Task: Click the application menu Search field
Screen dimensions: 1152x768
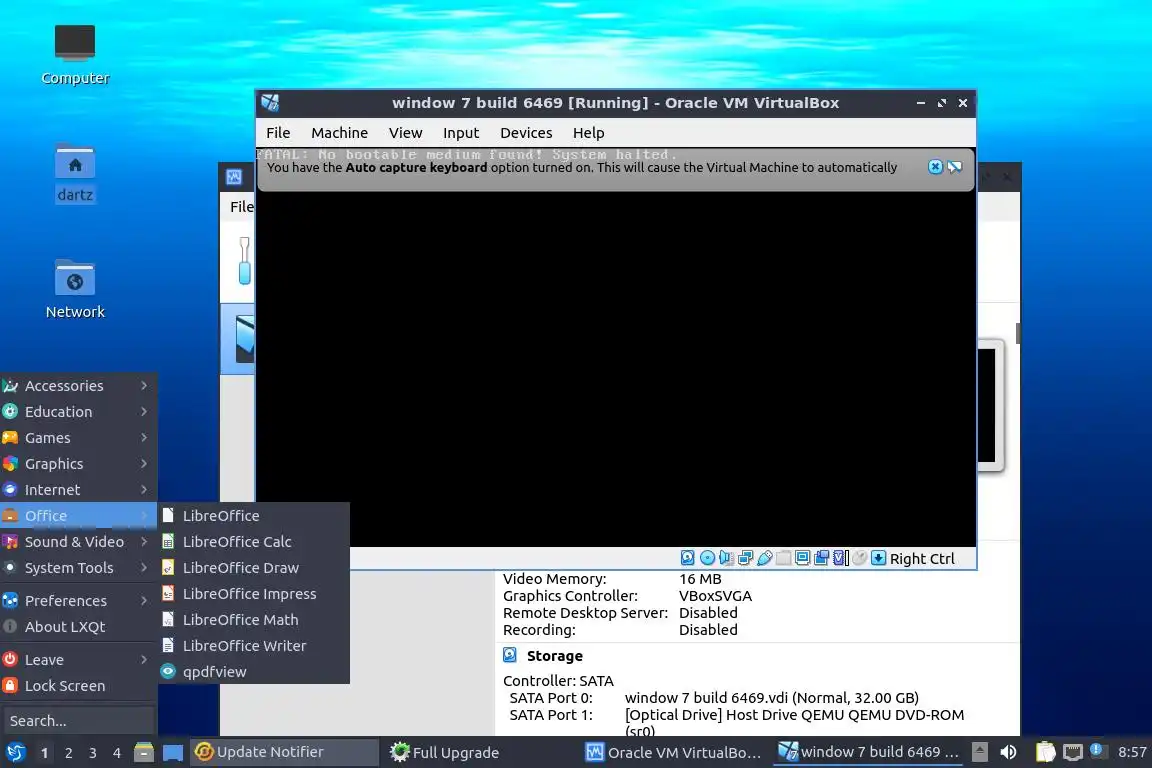Action: pos(78,721)
